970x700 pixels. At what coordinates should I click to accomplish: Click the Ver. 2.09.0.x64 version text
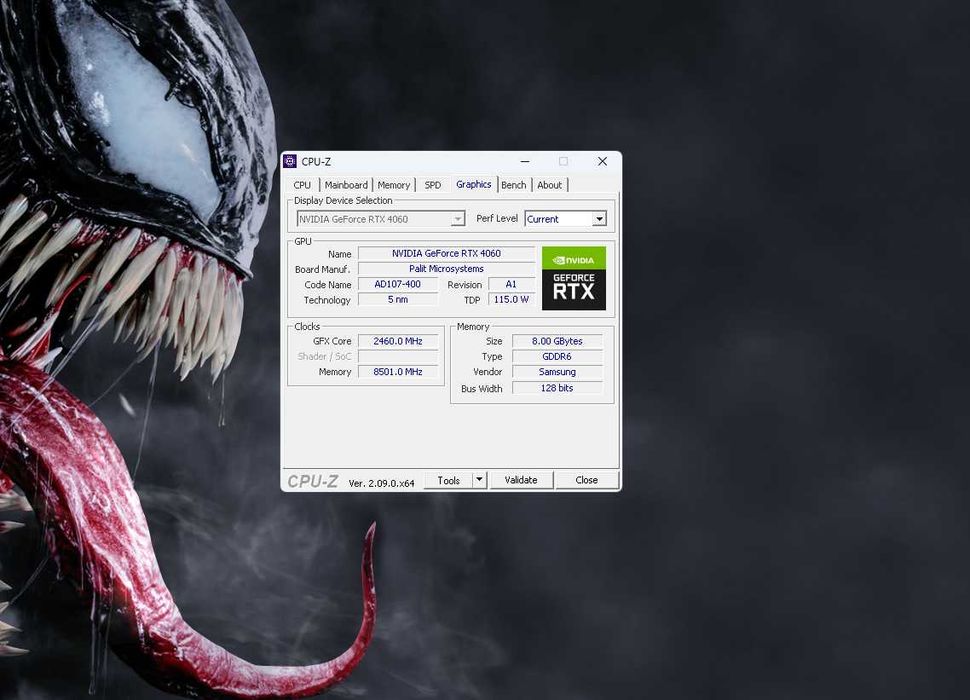tap(381, 483)
